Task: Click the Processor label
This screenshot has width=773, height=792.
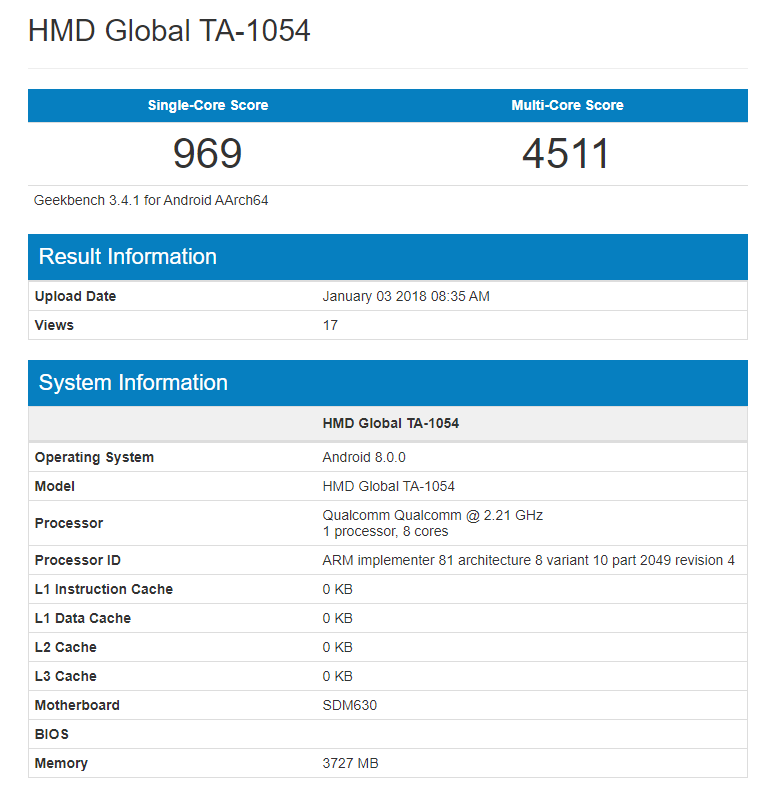Action: point(69,523)
